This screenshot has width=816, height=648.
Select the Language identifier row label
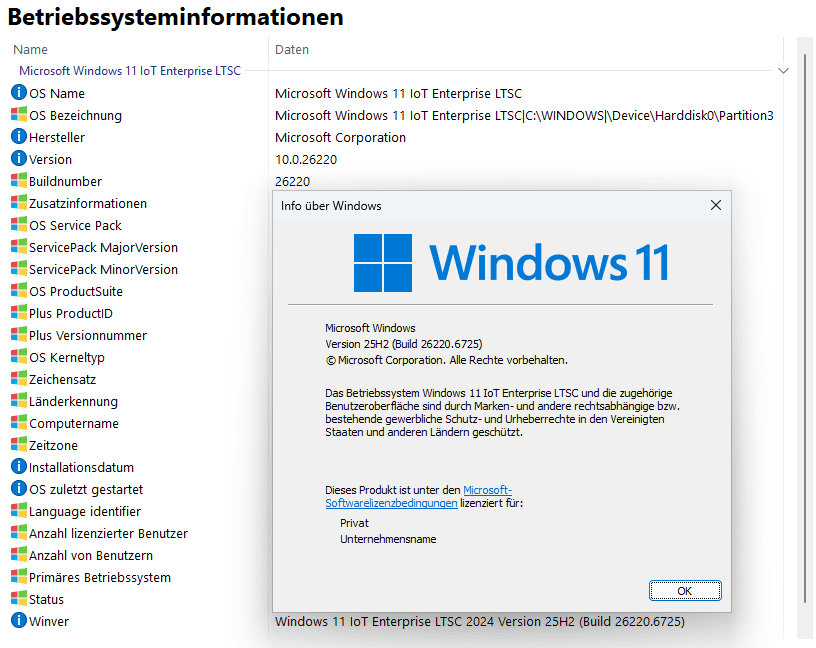[x=85, y=512]
